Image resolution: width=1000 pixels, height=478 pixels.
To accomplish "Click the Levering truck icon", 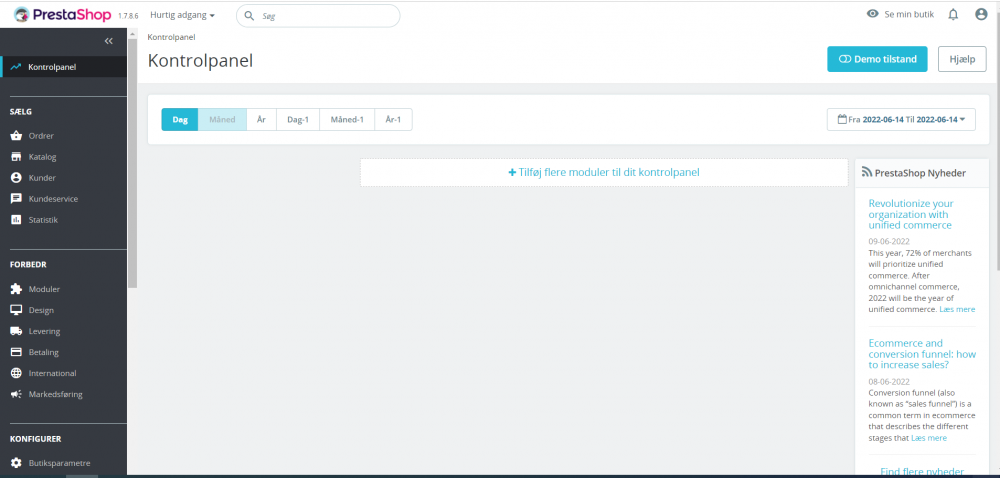I will point(16,331).
